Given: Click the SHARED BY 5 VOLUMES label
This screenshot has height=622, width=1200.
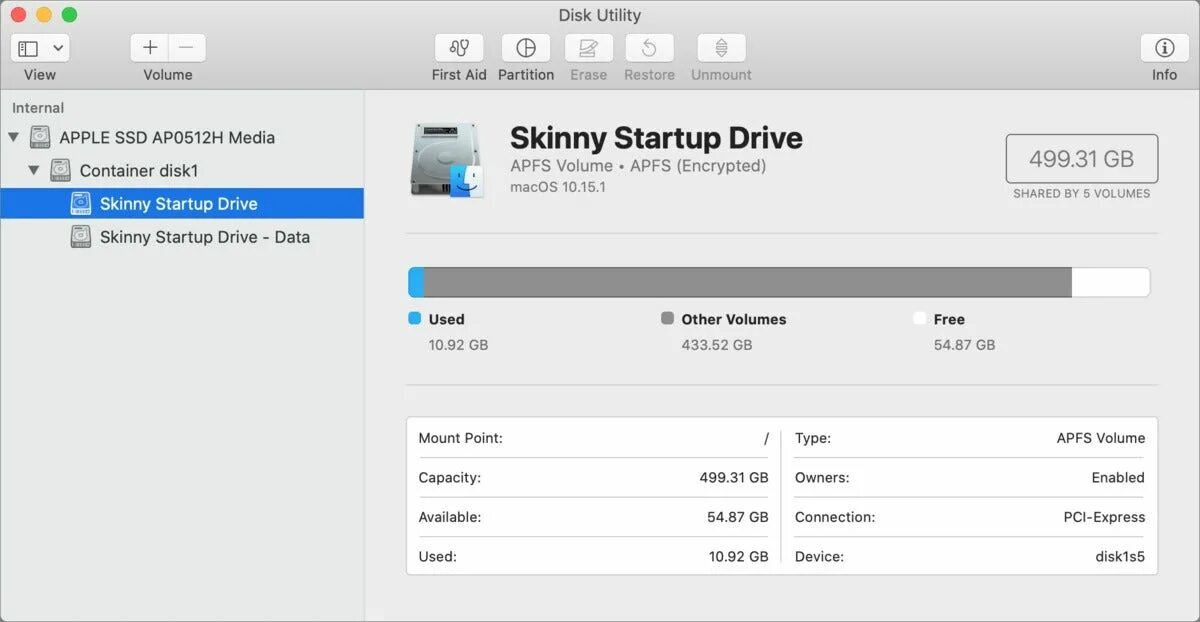Looking at the screenshot, I should 1082,193.
